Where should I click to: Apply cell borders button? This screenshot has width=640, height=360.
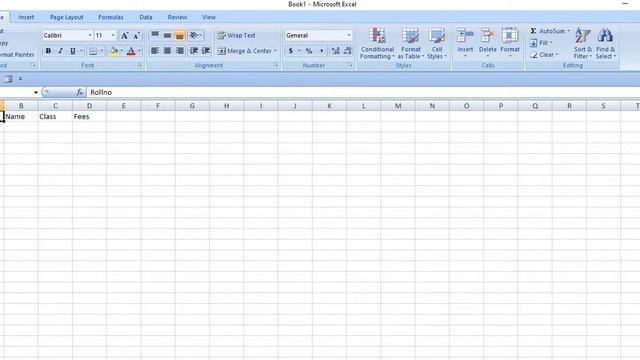(x=93, y=51)
